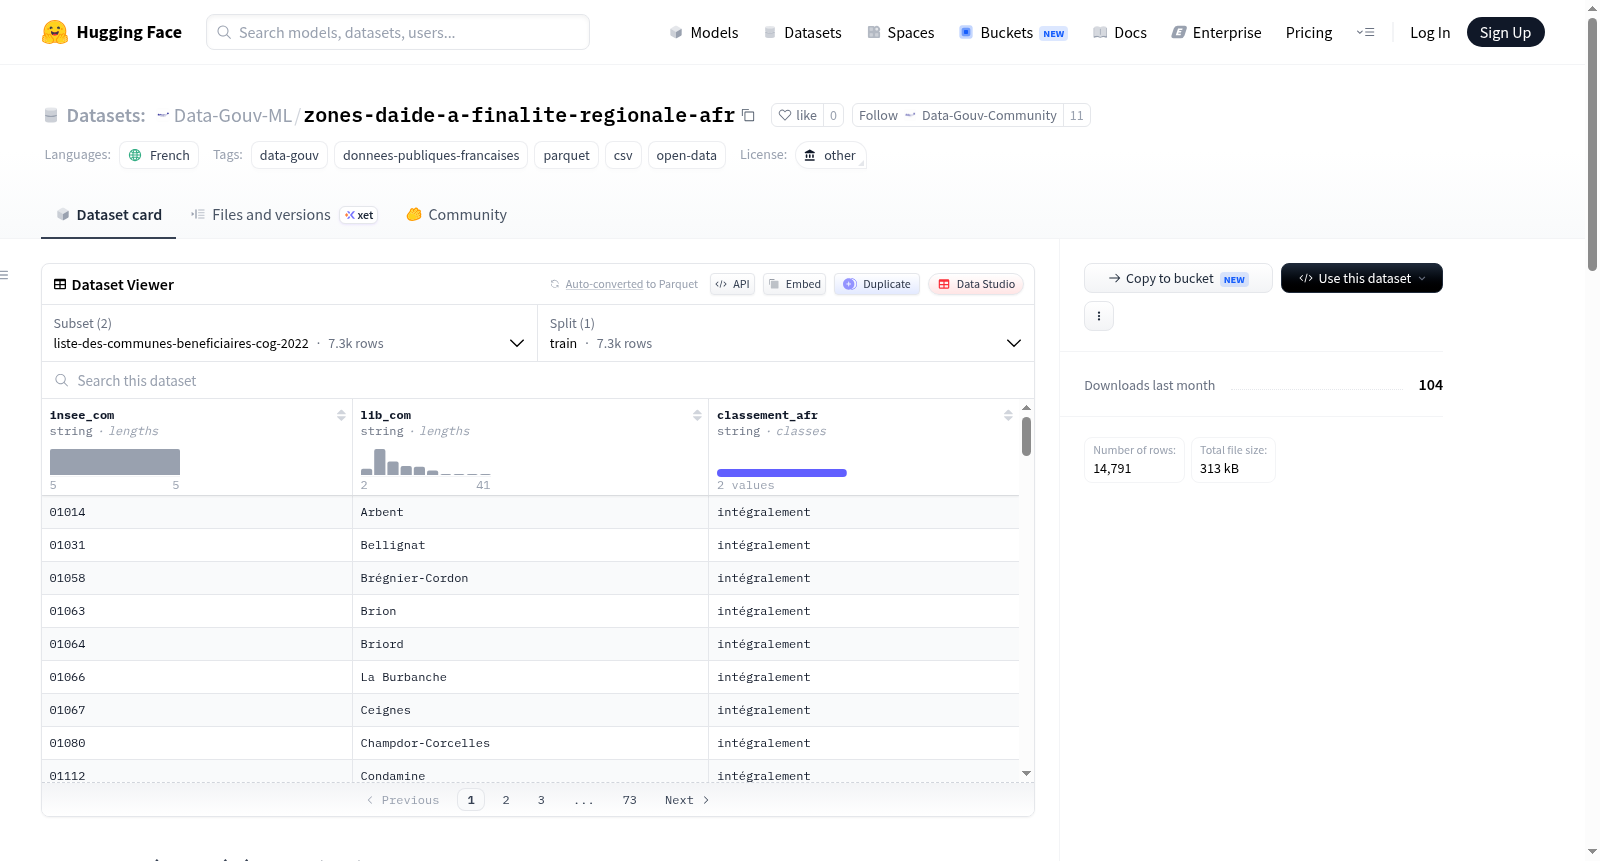Select the French language tag
The width and height of the screenshot is (1600, 861).
pos(159,155)
